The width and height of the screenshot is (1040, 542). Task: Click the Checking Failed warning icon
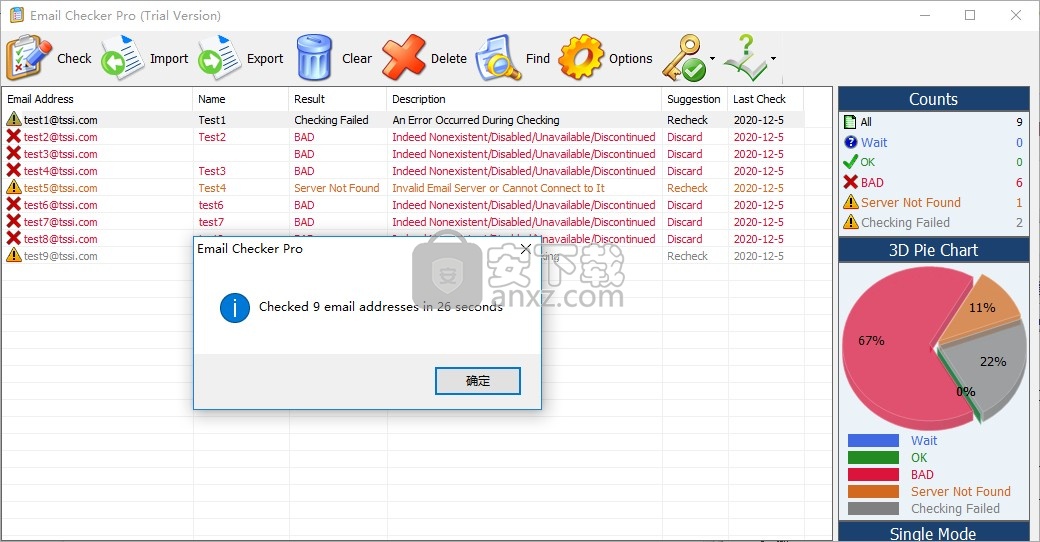[x=850, y=222]
